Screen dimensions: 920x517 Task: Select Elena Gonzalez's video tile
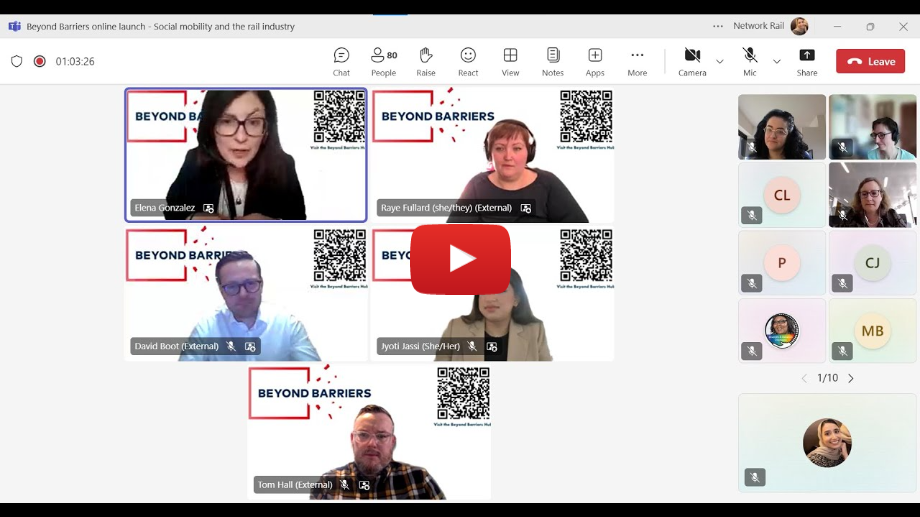246,154
